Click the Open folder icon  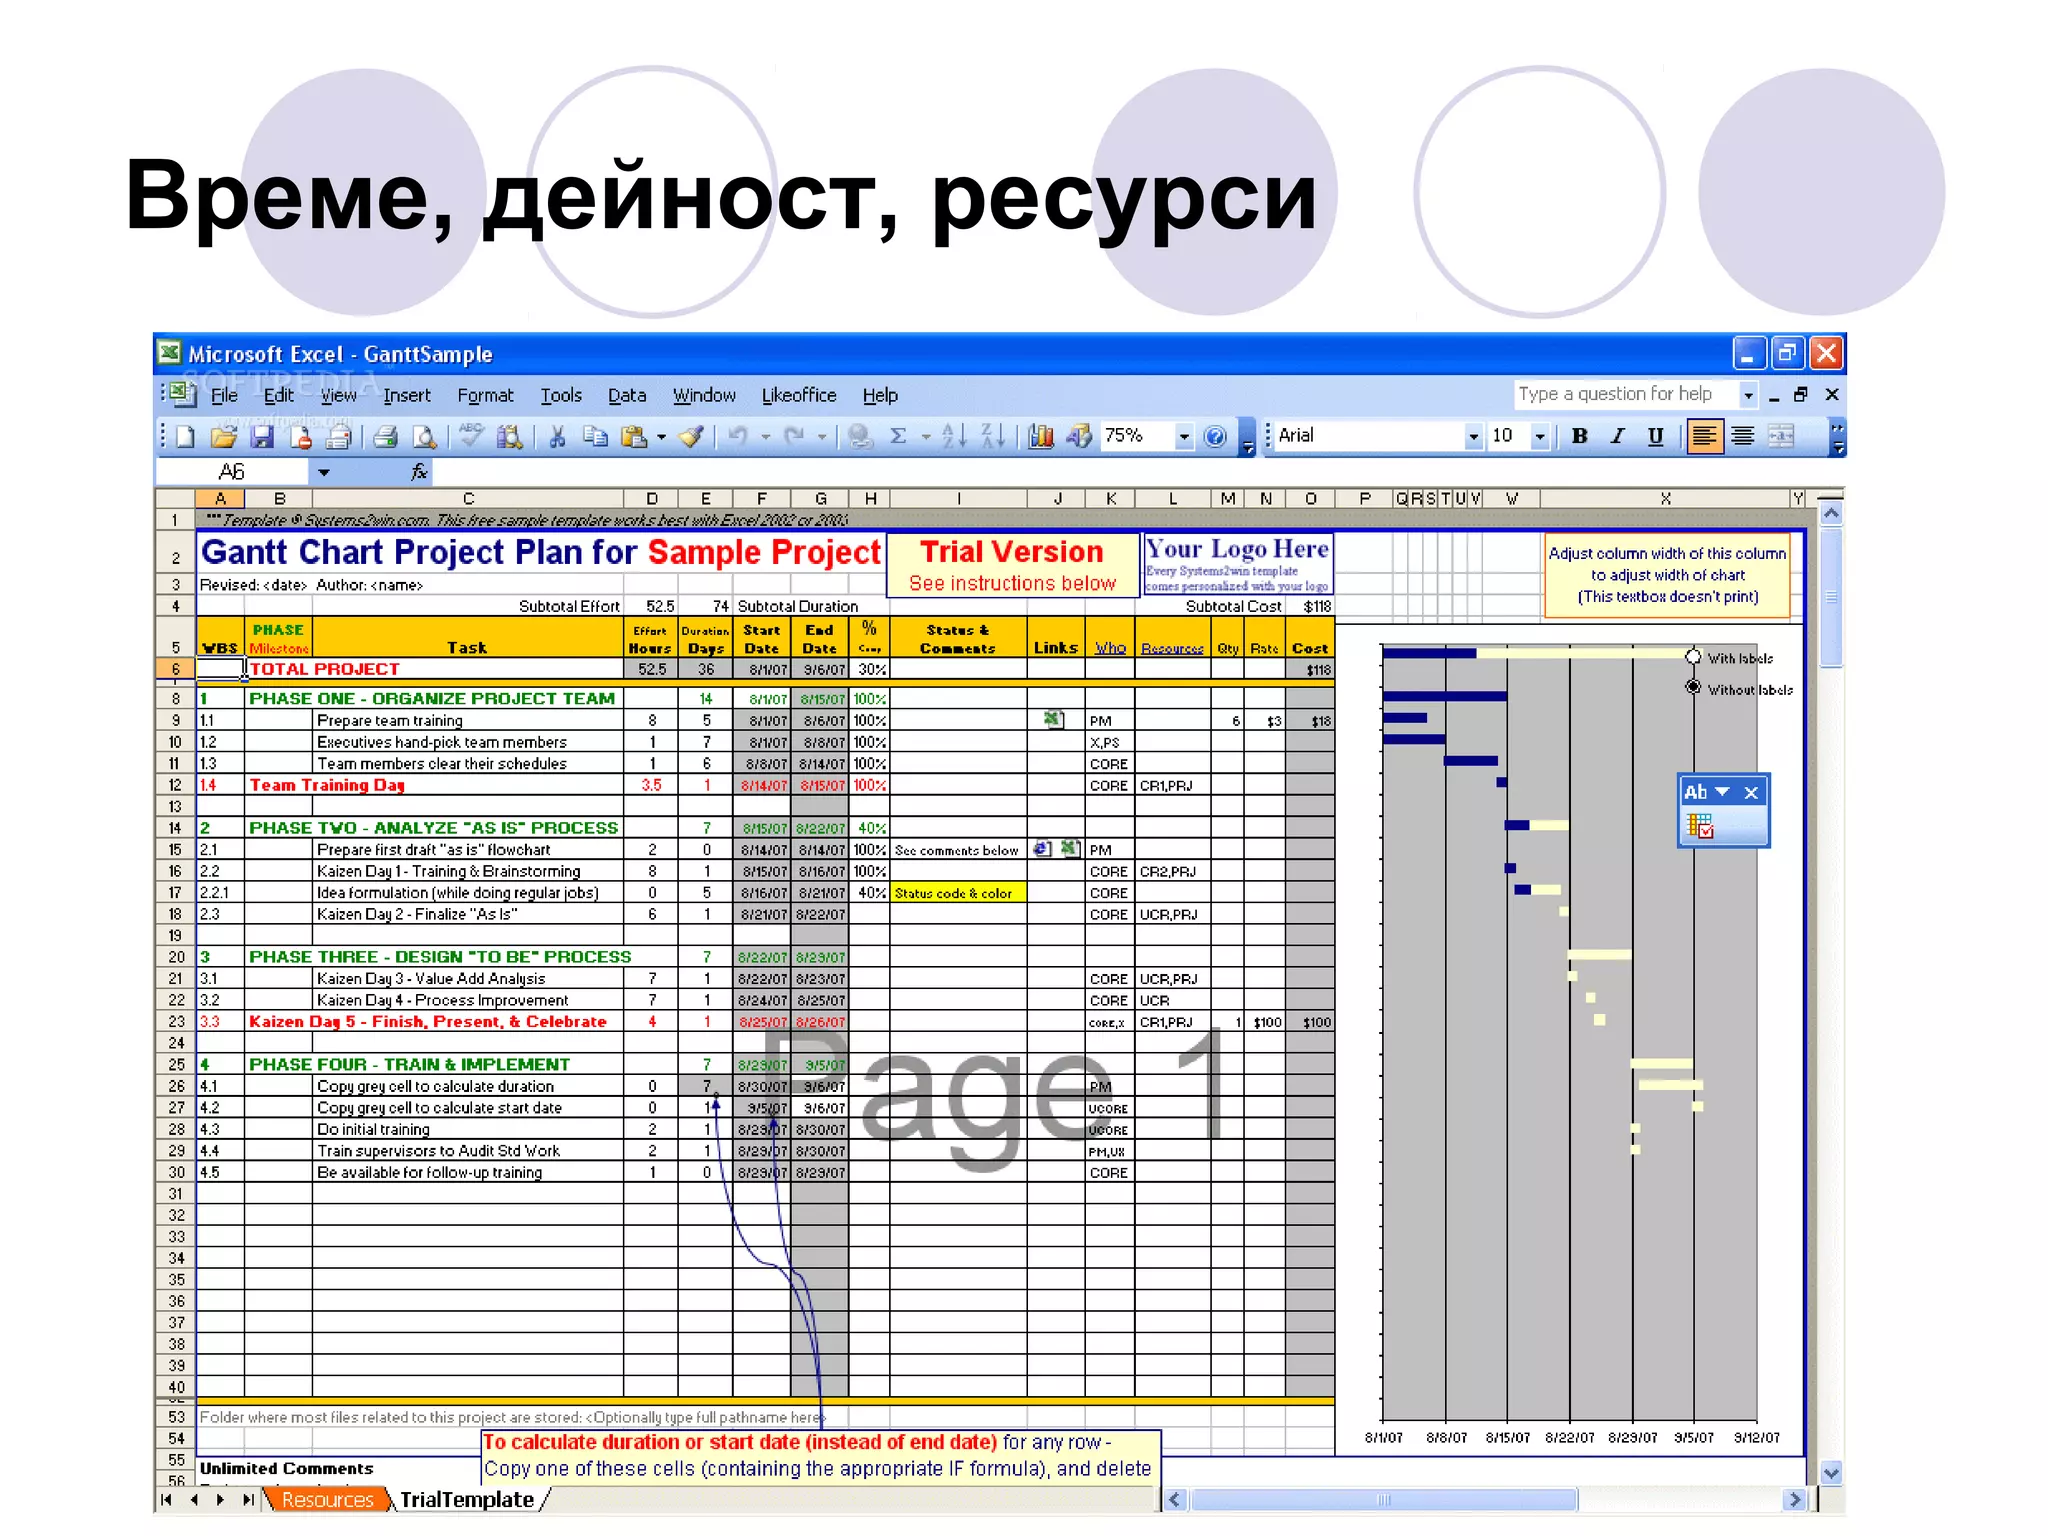pyautogui.click(x=223, y=436)
